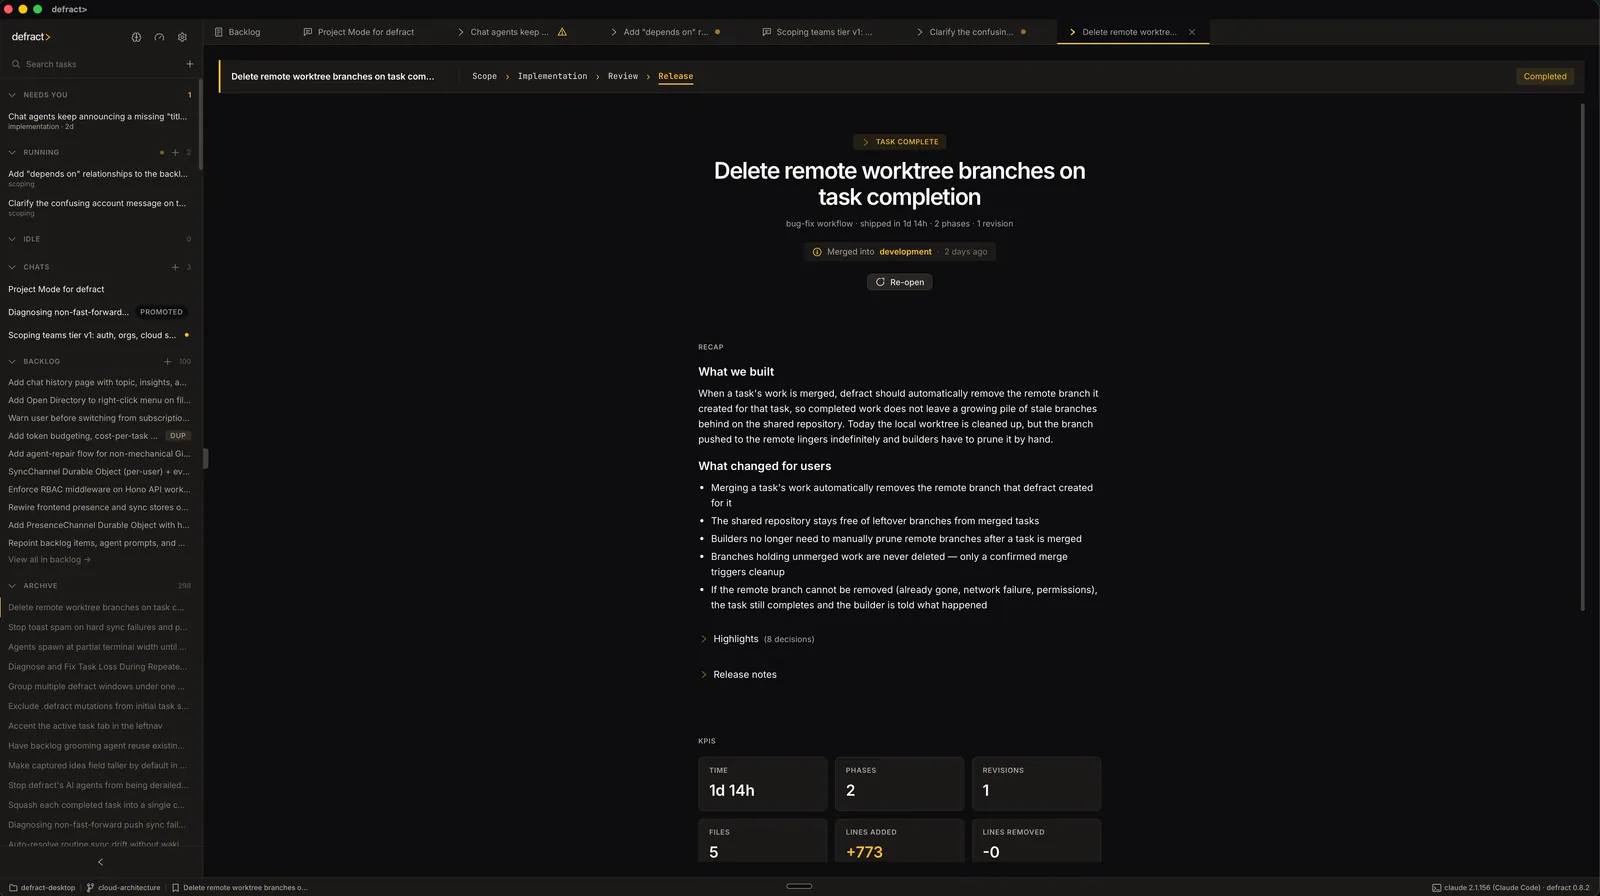
Task: Collapse the left sidebar with the arrow icon
Action: click(100, 862)
